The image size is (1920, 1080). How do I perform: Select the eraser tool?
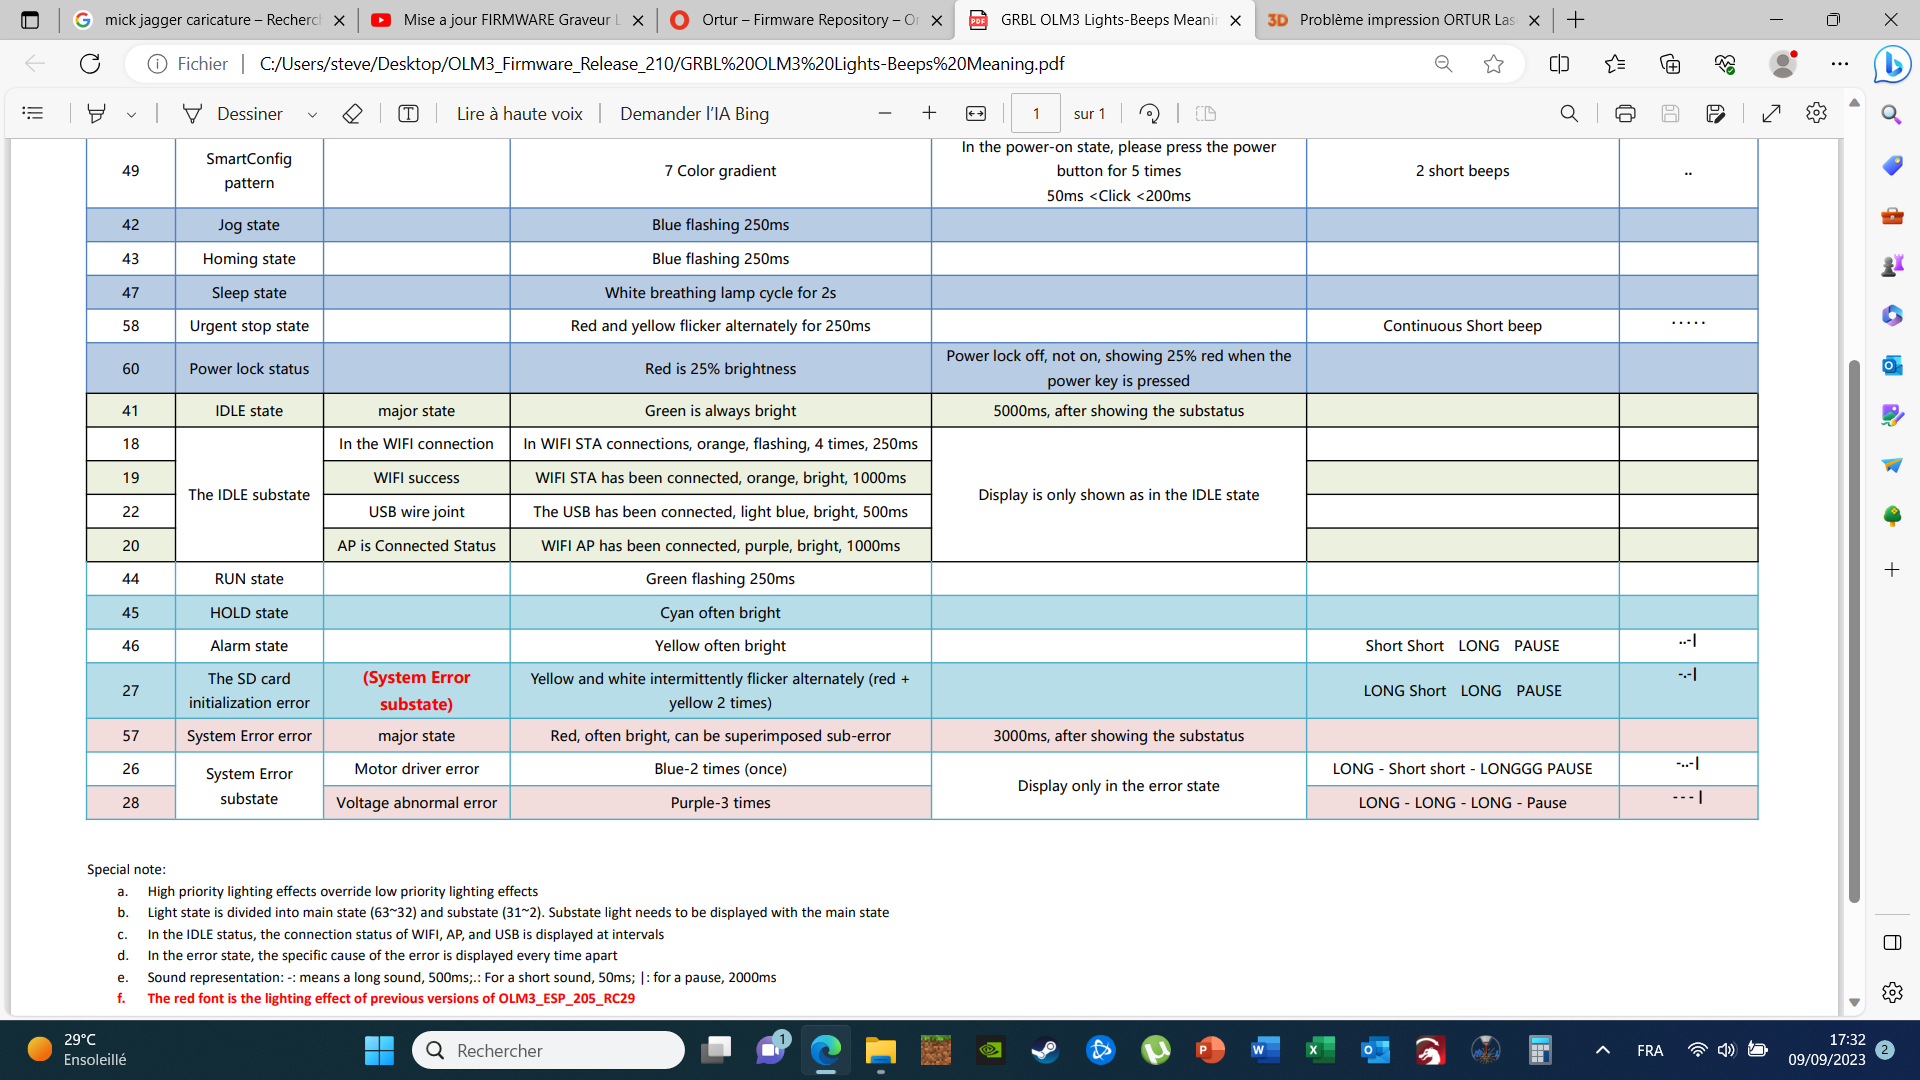352,113
